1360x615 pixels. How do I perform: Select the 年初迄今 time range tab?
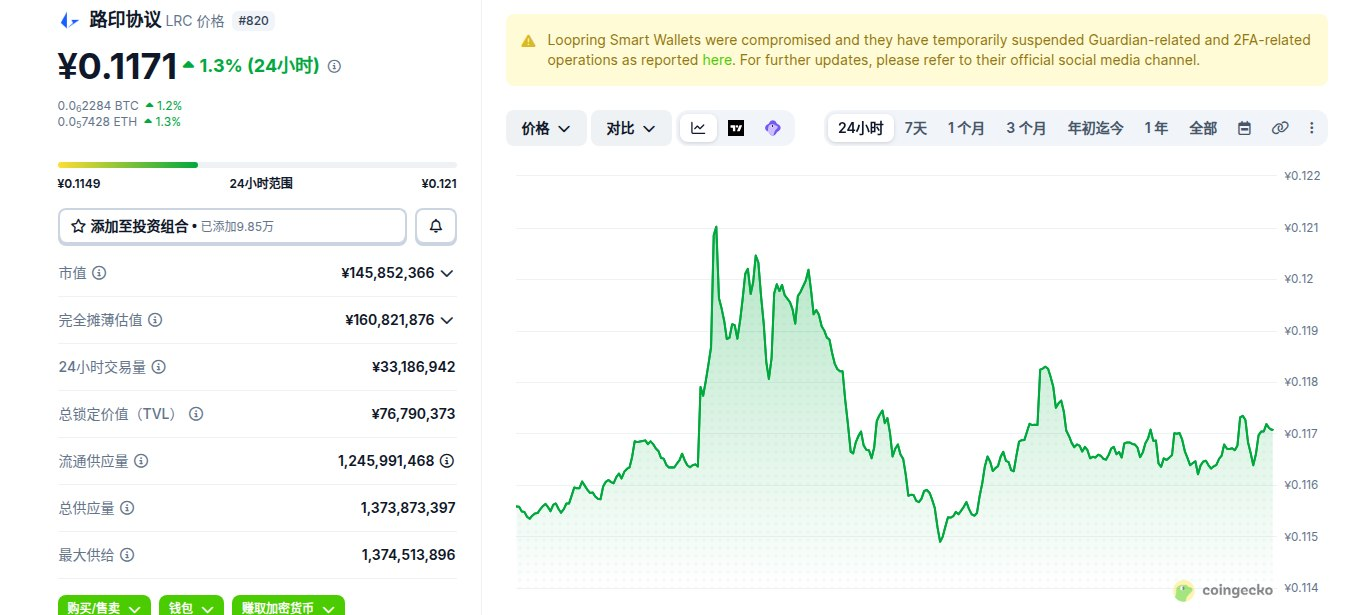[x=1095, y=128]
